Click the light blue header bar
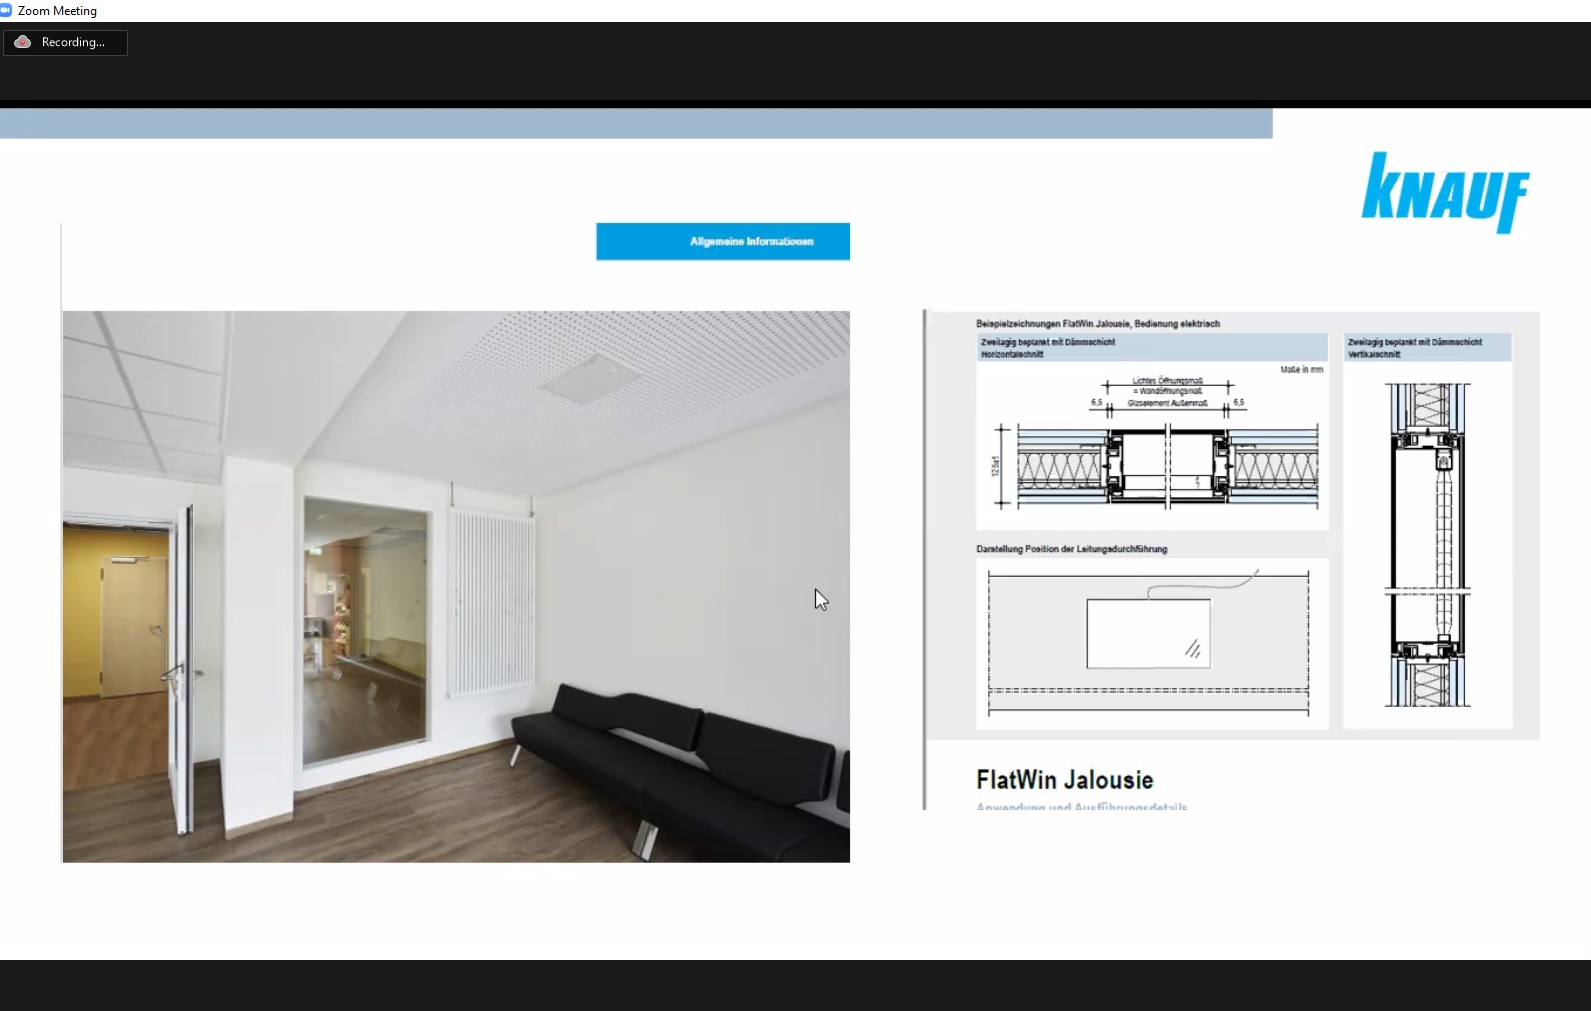The height and width of the screenshot is (1011, 1591). [x=635, y=123]
